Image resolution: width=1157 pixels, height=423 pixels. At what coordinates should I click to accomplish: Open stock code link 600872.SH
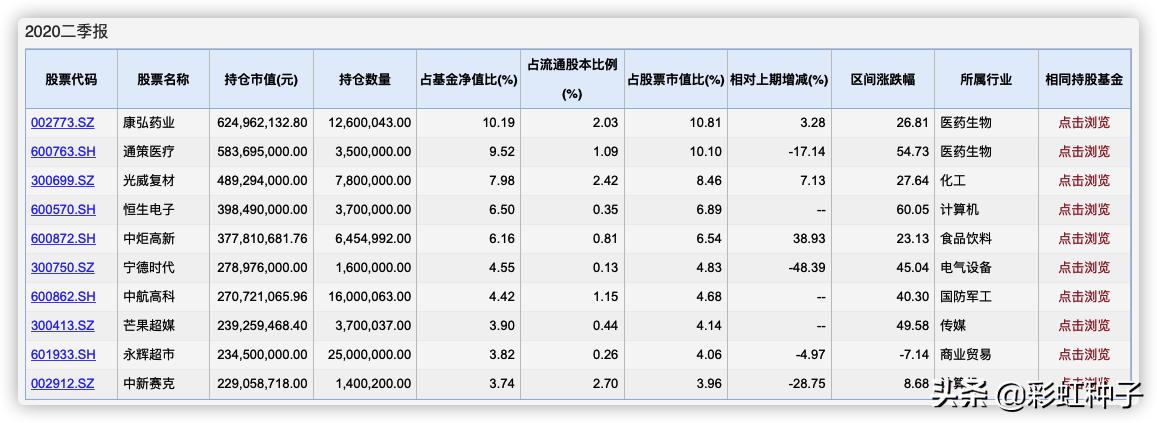[x=63, y=238]
